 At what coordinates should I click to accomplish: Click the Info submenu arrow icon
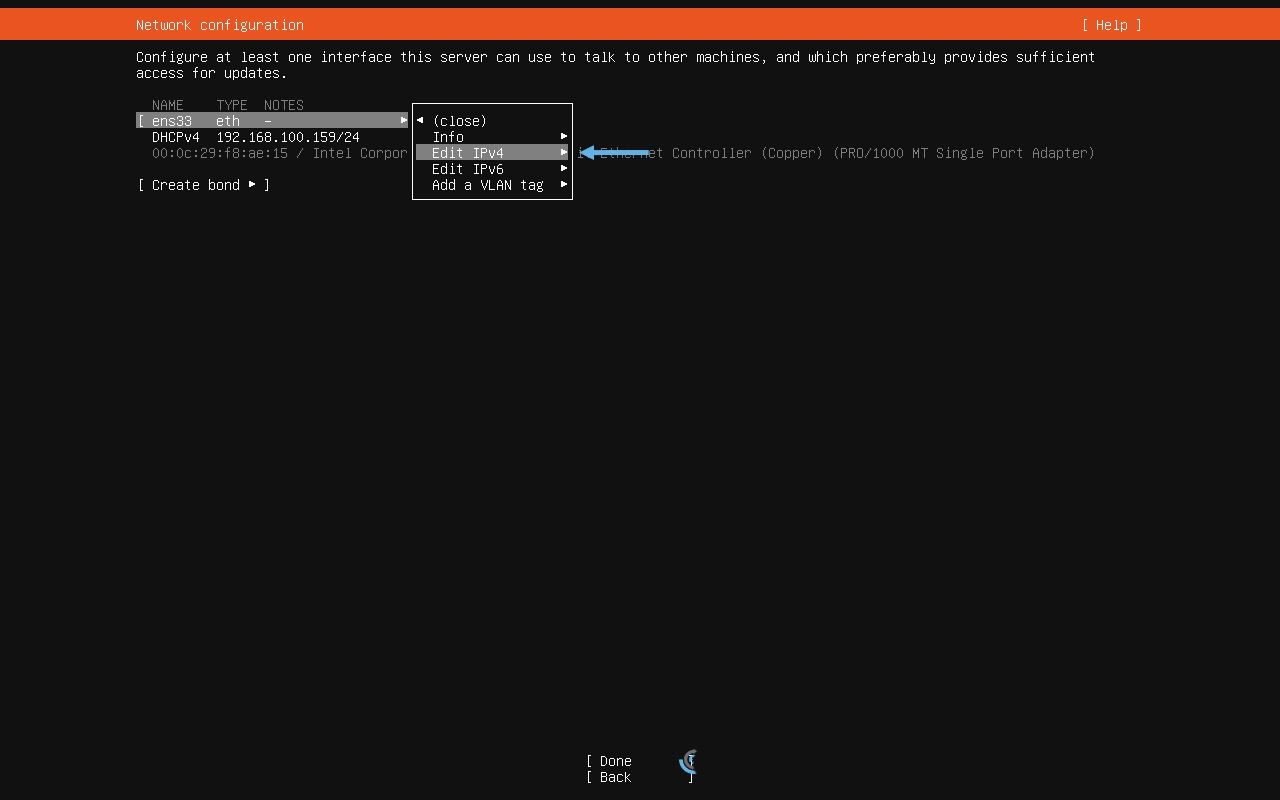tap(564, 137)
